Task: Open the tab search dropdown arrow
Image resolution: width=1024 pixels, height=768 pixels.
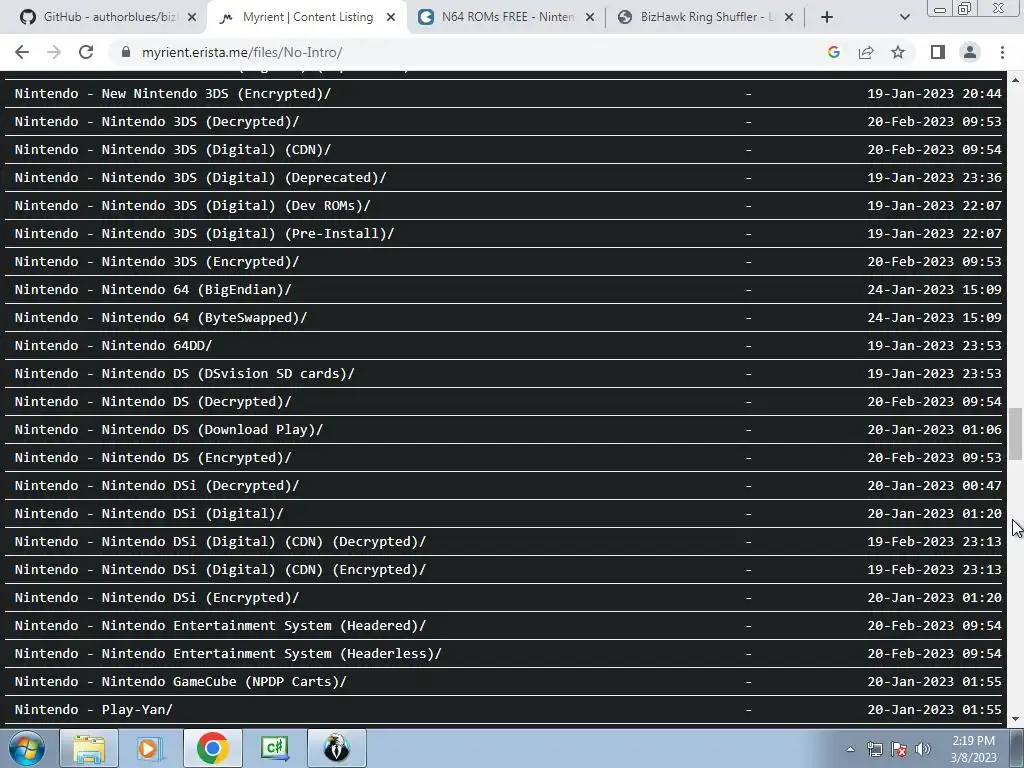Action: click(x=904, y=18)
